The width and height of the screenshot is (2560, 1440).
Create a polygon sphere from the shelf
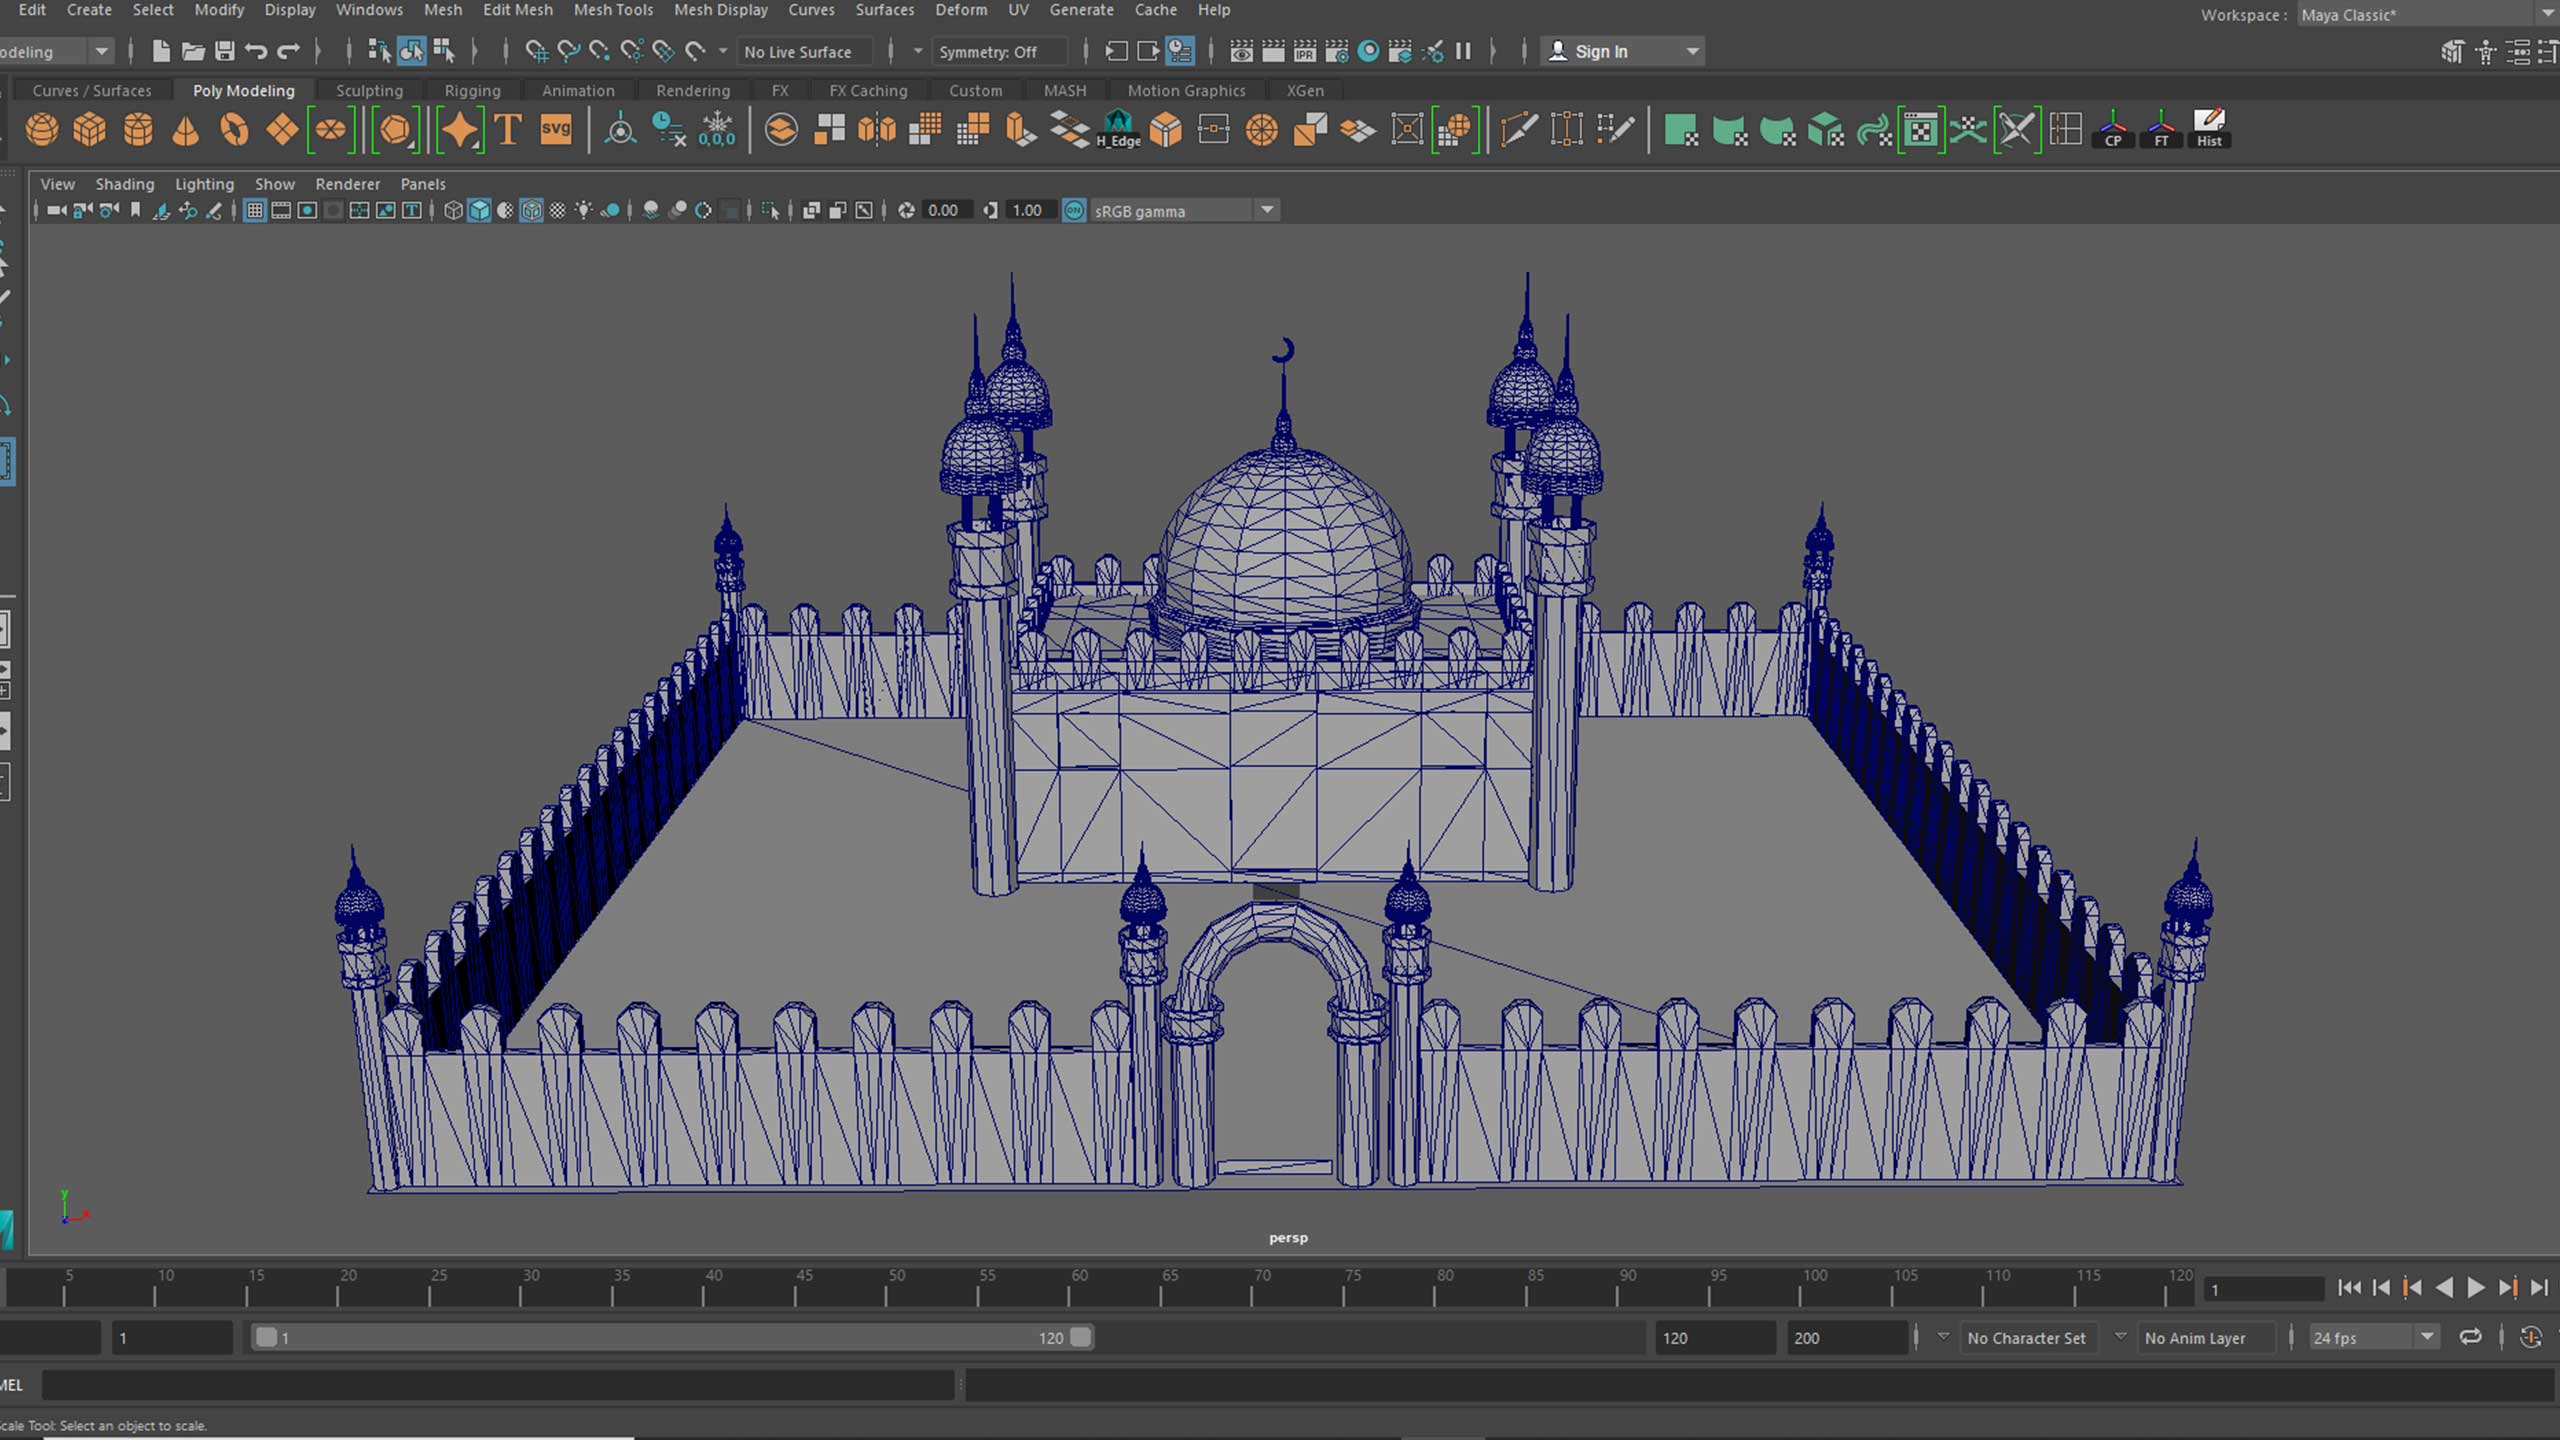[x=41, y=130]
